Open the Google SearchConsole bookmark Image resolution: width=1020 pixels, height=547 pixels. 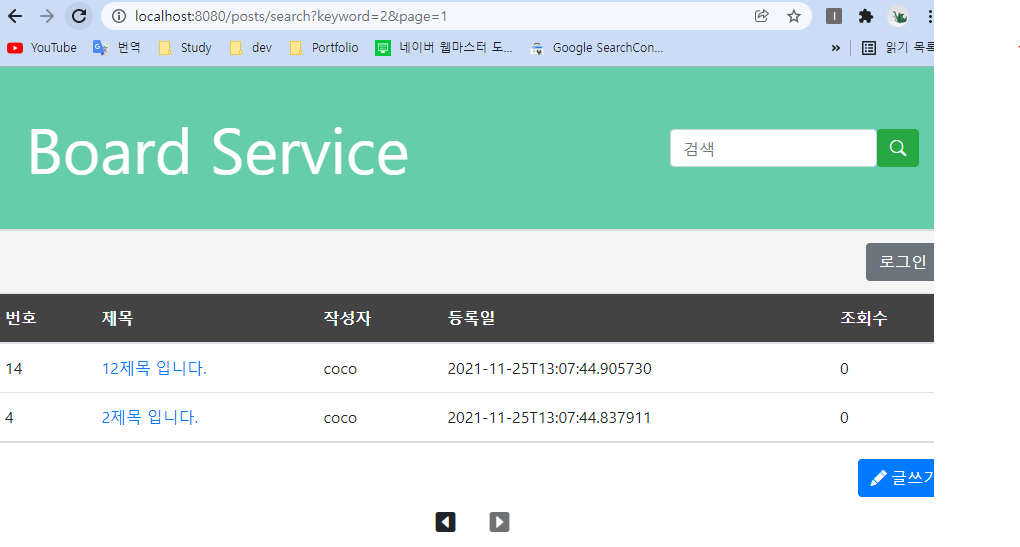pyautogui.click(x=597, y=47)
